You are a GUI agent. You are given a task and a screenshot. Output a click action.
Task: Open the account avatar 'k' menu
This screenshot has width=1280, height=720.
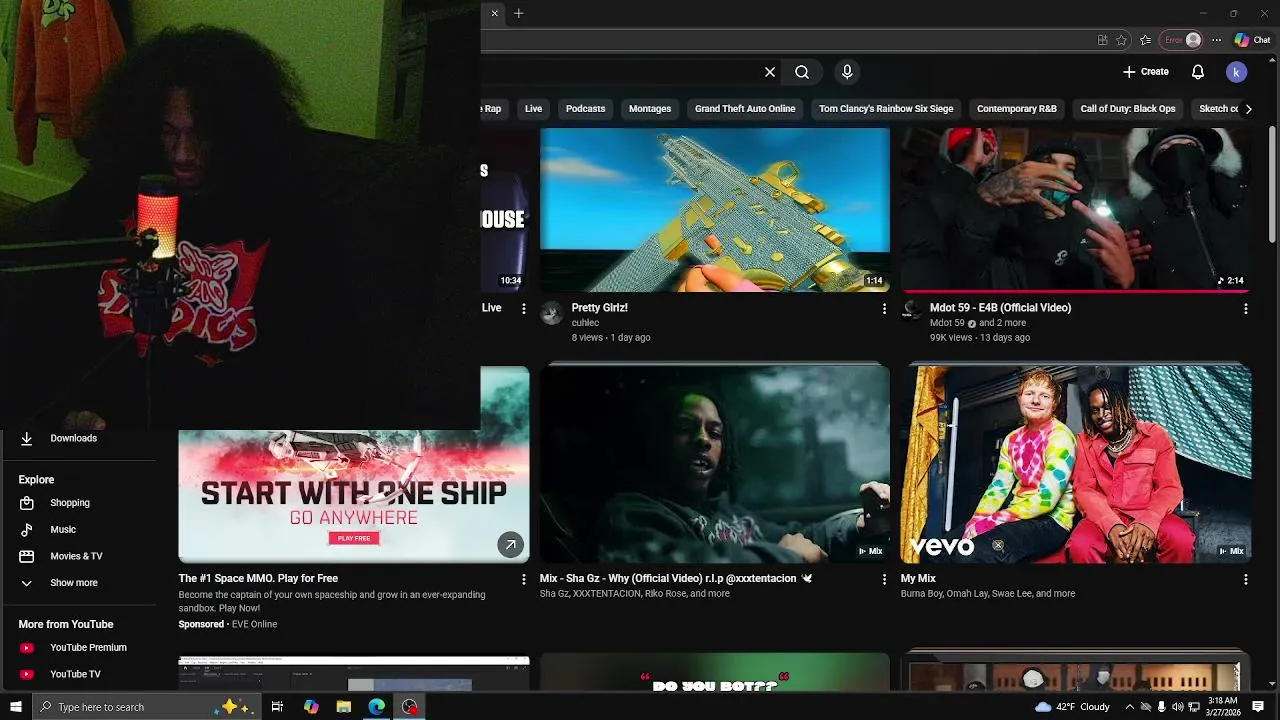pyautogui.click(x=1236, y=72)
